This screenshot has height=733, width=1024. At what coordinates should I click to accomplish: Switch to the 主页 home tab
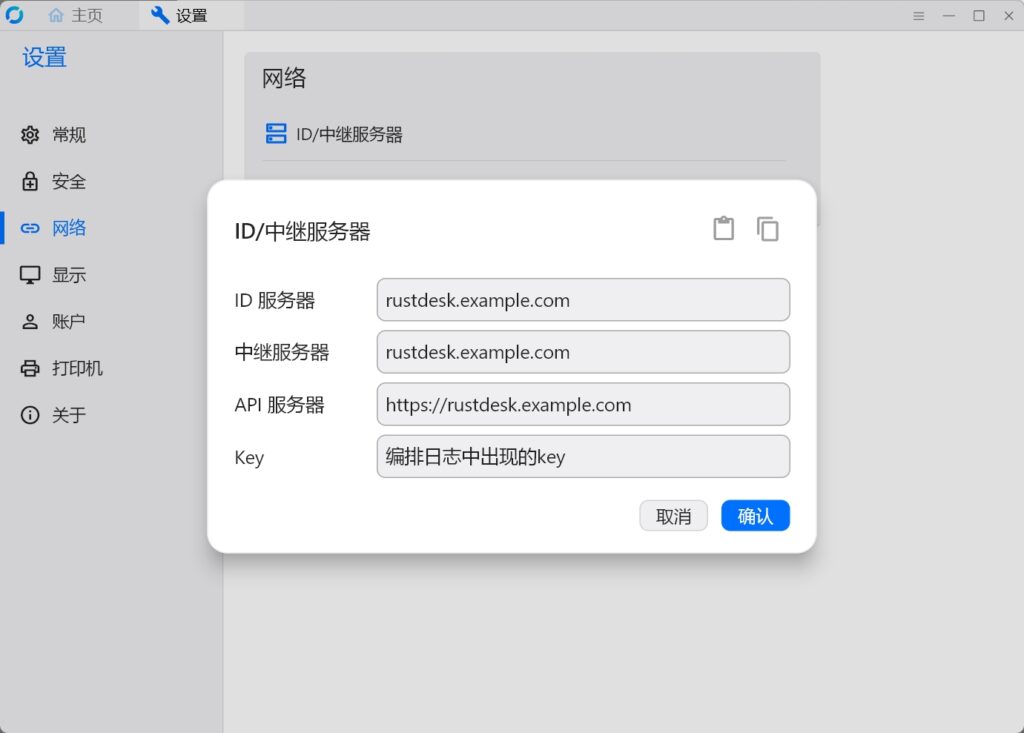75,15
